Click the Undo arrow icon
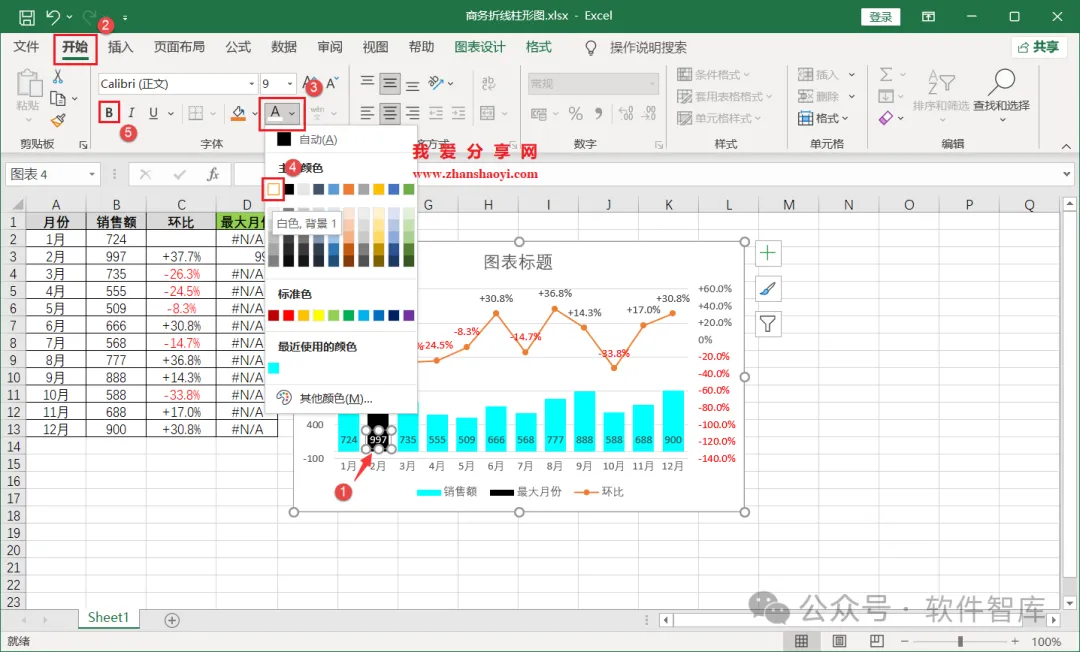 click(53, 17)
